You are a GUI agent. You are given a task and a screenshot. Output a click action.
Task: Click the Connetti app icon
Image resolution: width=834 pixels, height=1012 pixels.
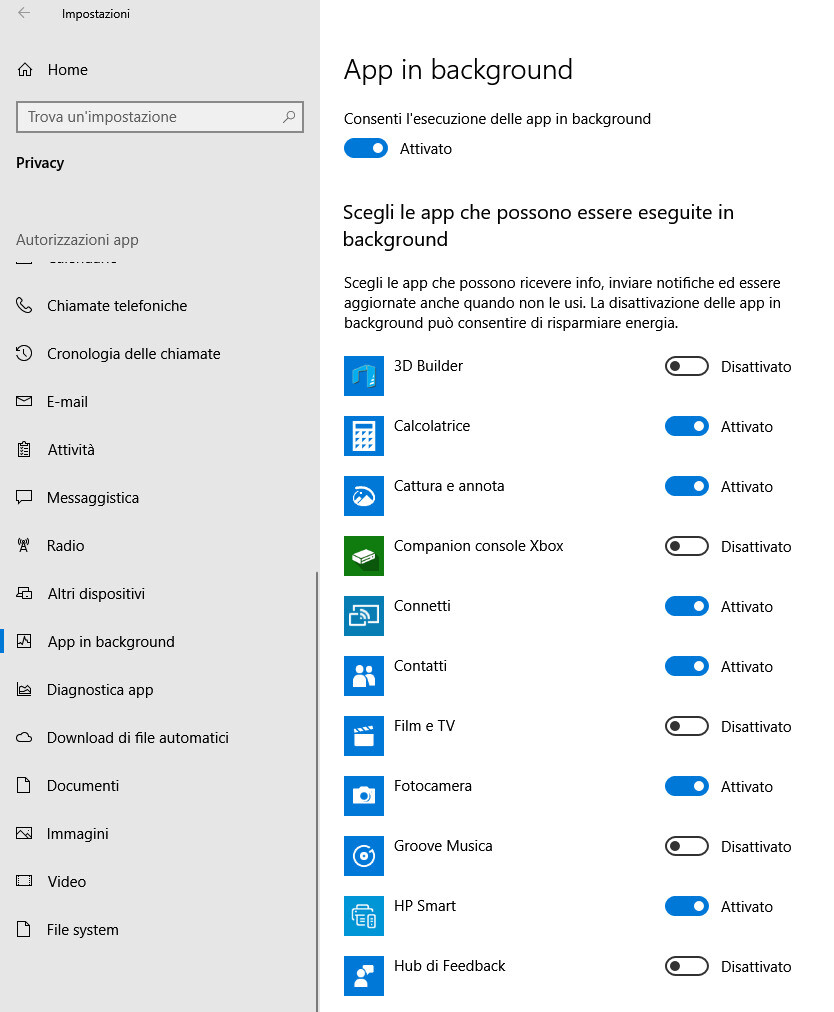(363, 616)
